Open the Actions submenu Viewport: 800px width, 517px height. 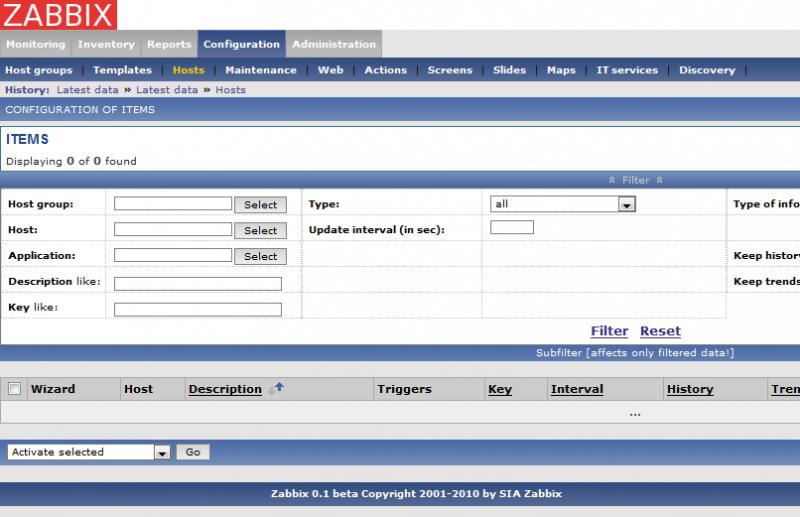click(385, 70)
